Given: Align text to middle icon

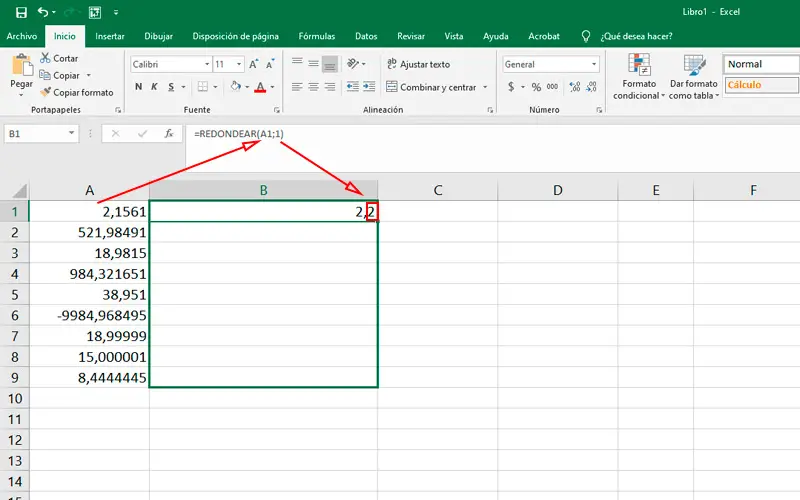Looking at the screenshot, I should click(x=313, y=63).
